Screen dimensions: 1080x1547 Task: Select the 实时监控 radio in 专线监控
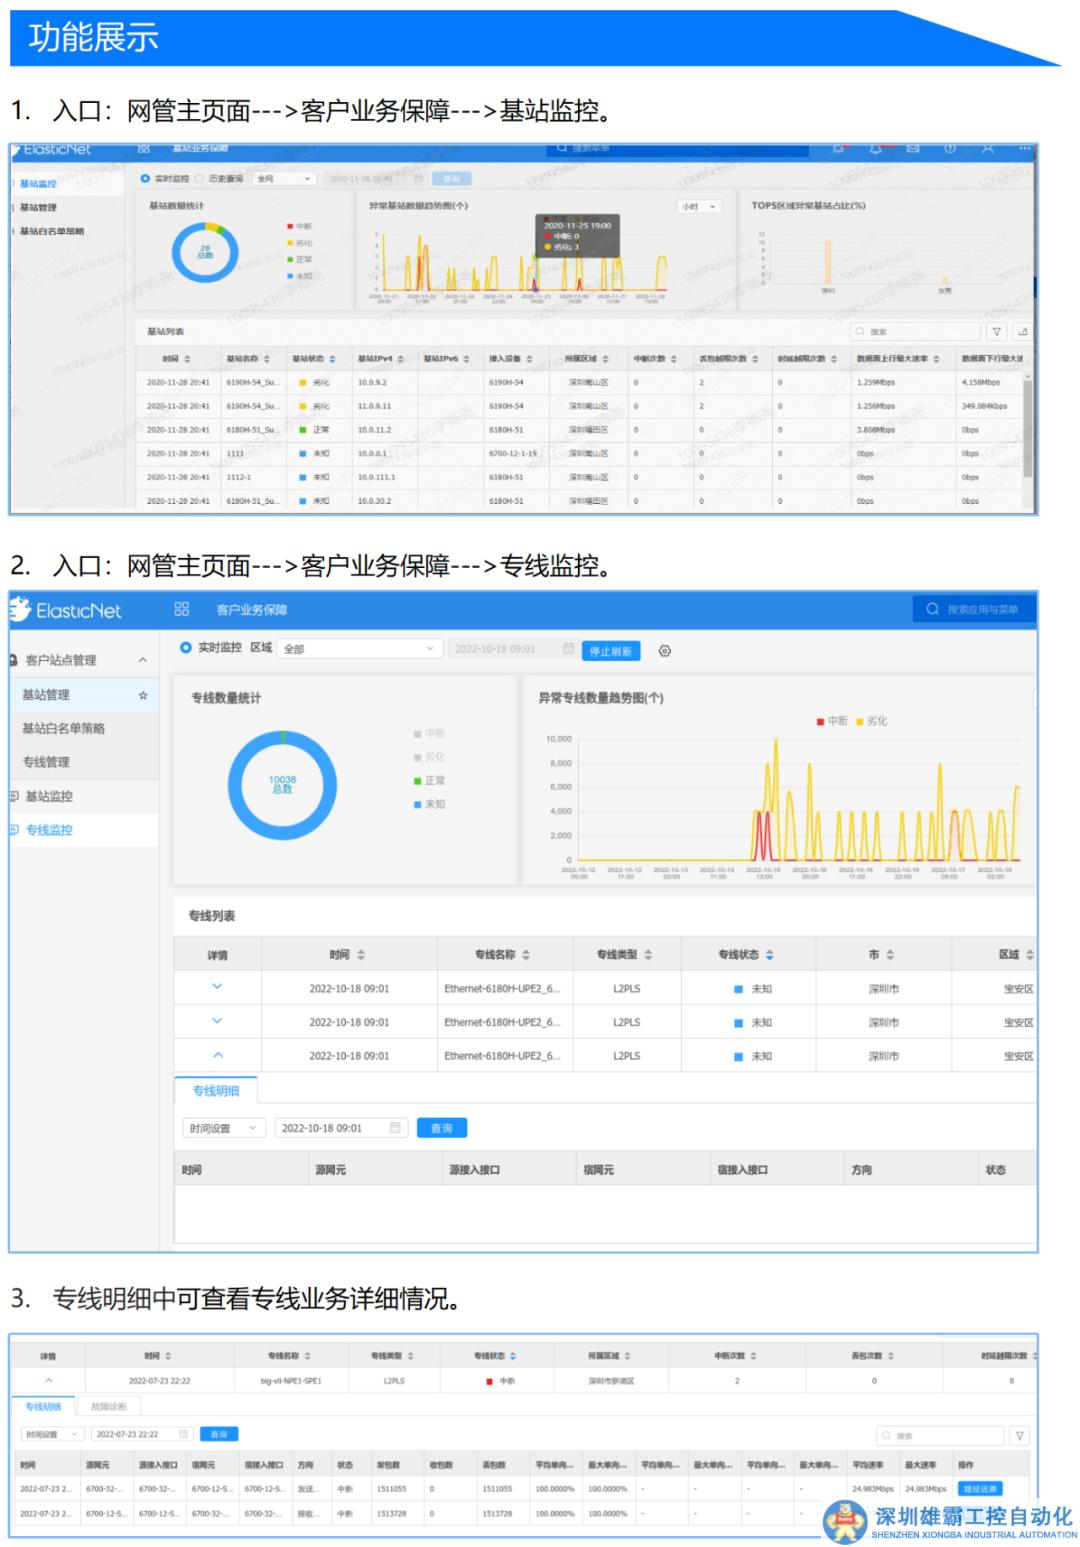[185, 648]
